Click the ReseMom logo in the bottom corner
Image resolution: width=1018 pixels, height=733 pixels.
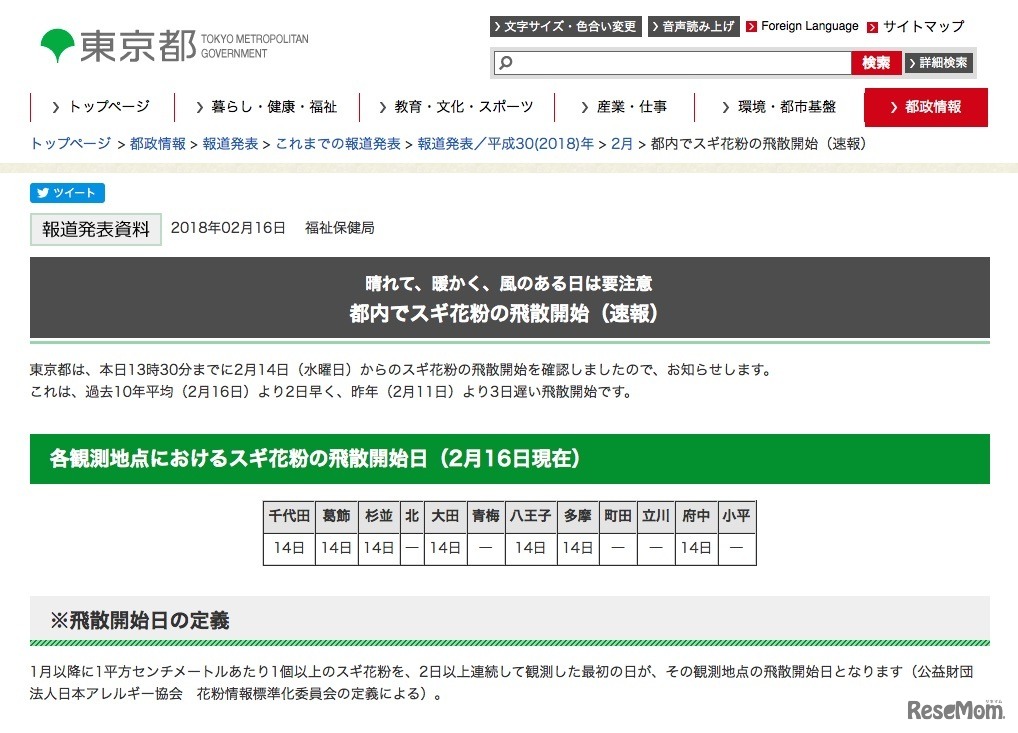[955, 708]
